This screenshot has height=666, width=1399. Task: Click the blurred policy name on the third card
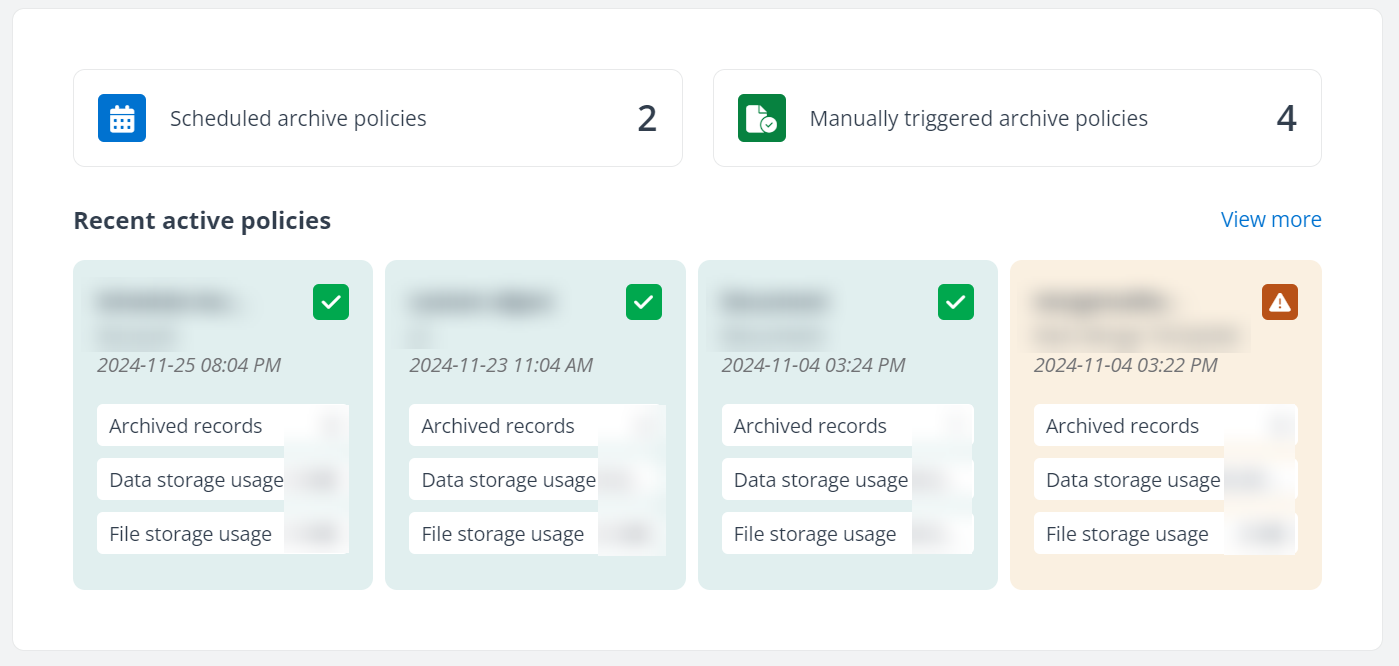tap(775, 301)
